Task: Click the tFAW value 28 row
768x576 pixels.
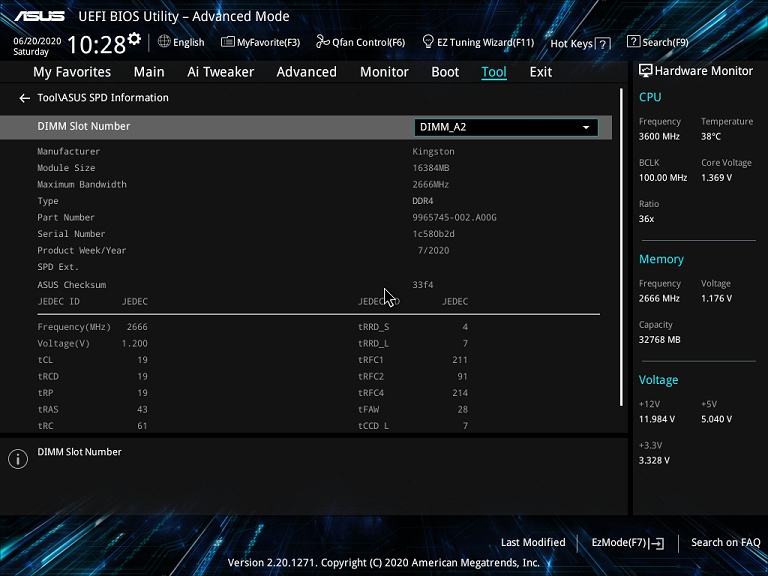Action: (413, 409)
